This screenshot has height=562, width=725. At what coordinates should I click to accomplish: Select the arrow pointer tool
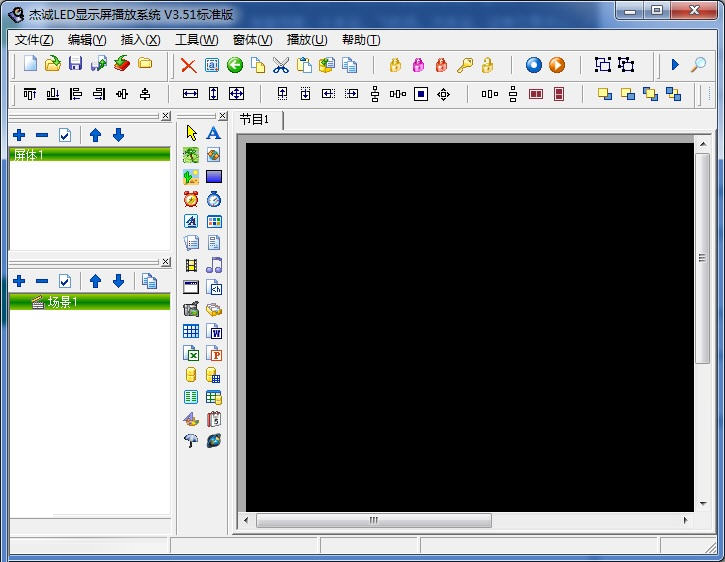point(191,133)
